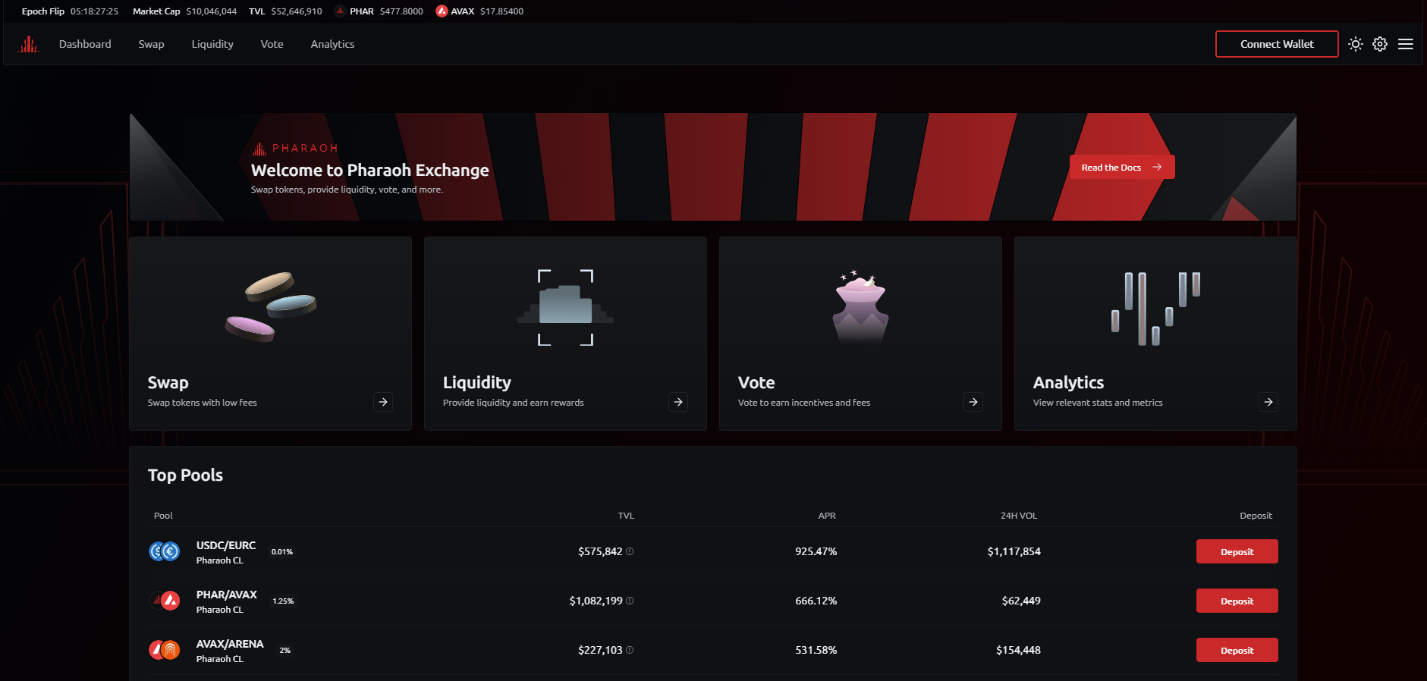The image size is (1427, 681).
Task: Click the AVAX token icon in ticker
Action: click(x=442, y=11)
